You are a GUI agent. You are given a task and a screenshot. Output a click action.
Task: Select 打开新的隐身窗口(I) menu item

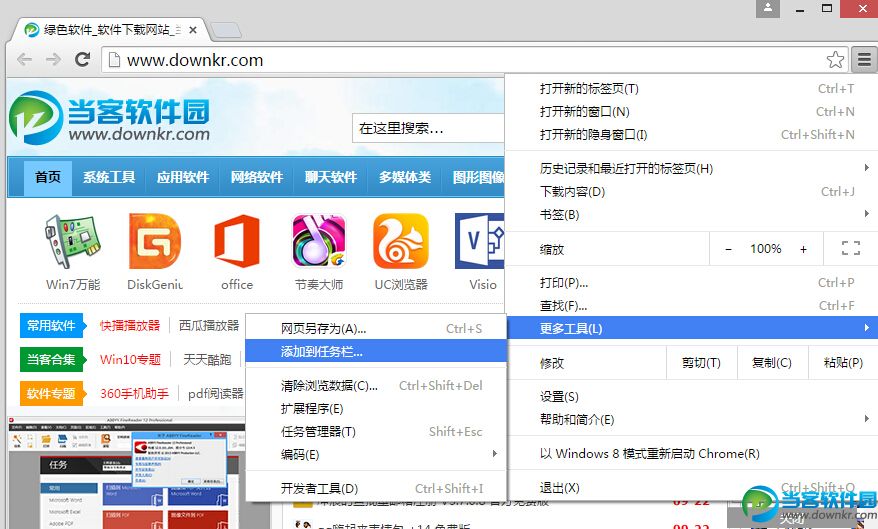(691, 134)
